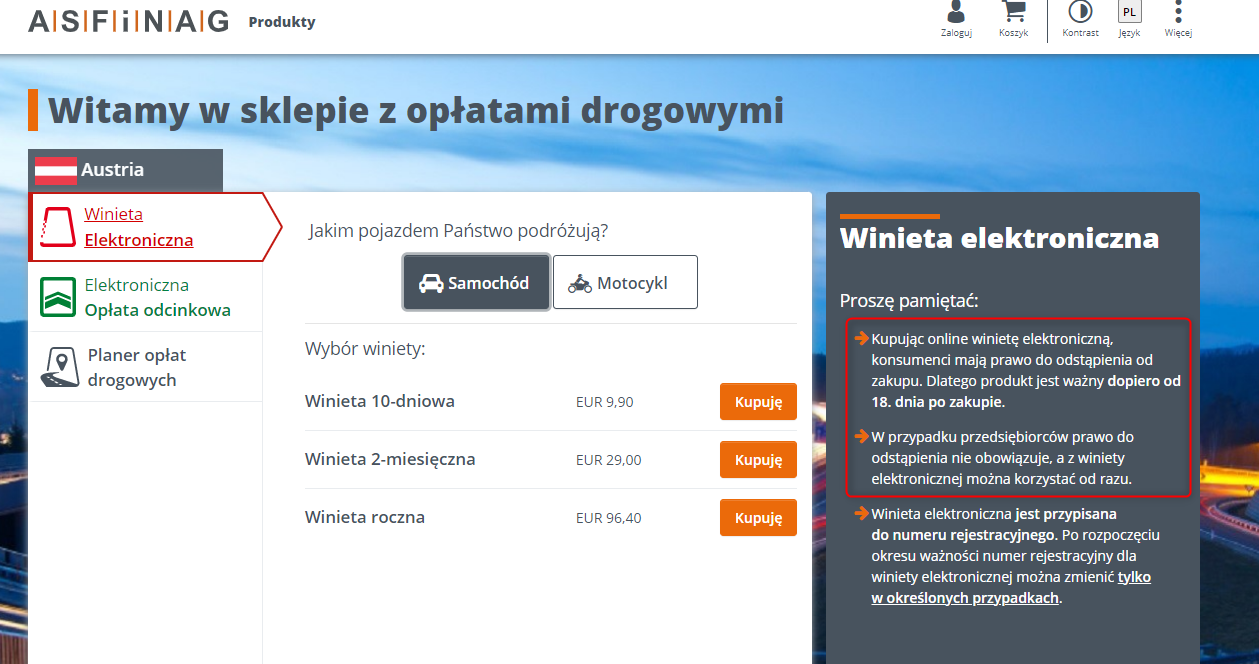Open the Koszyk shopping cart
The image size is (1259, 664).
pyautogui.click(x=1013, y=20)
